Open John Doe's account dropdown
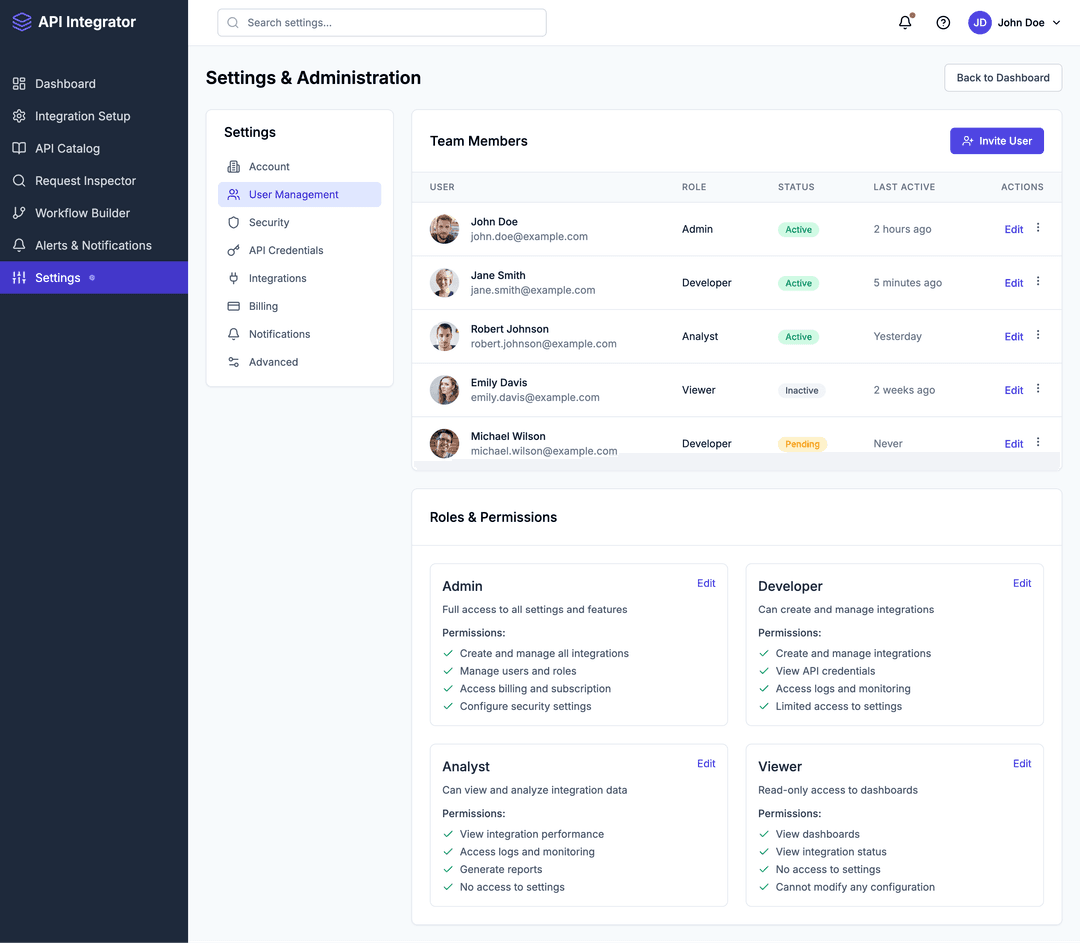This screenshot has width=1080, height=943. [x=1014, y=22]
